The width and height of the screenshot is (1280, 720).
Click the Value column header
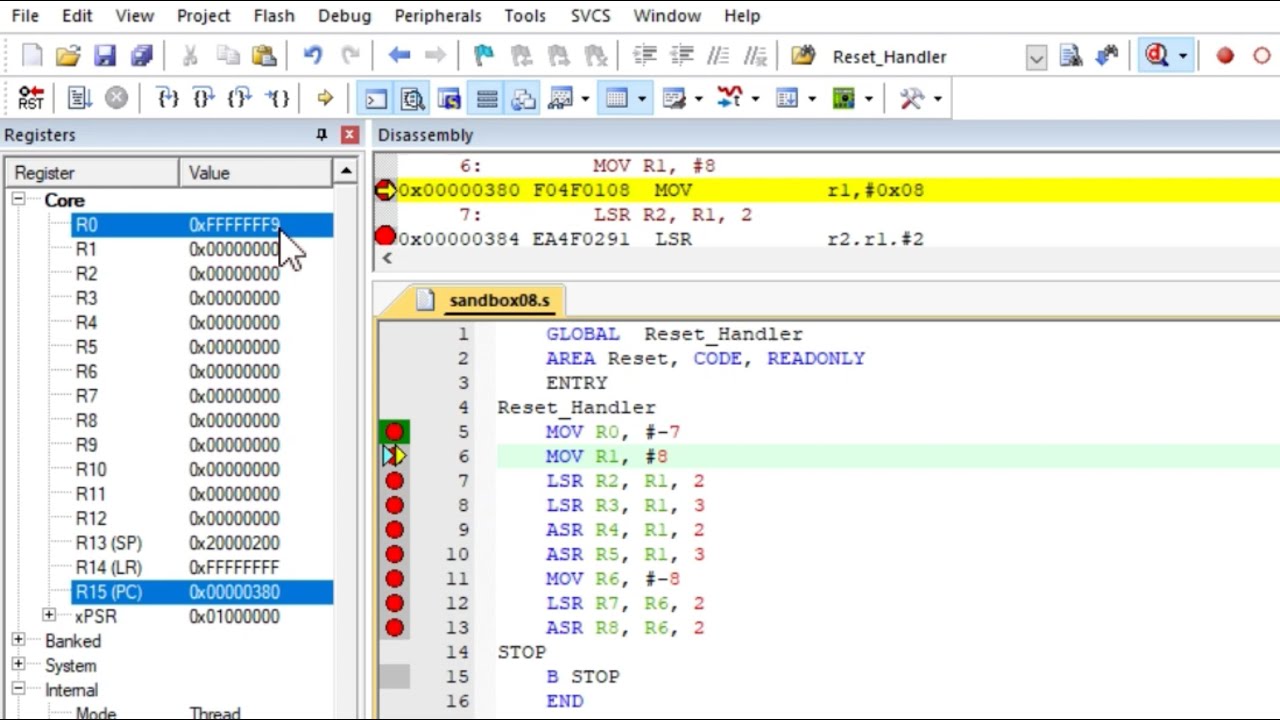(x=256, y=173)
